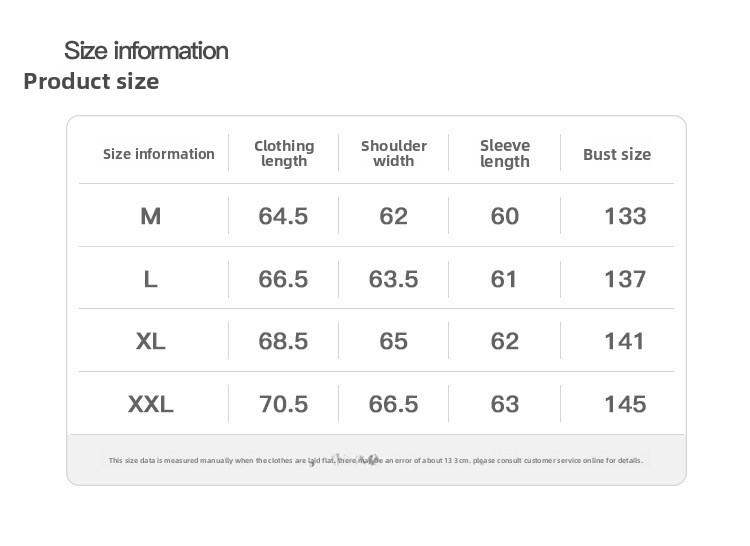Select the 133 bust size value

coord(625,216)
